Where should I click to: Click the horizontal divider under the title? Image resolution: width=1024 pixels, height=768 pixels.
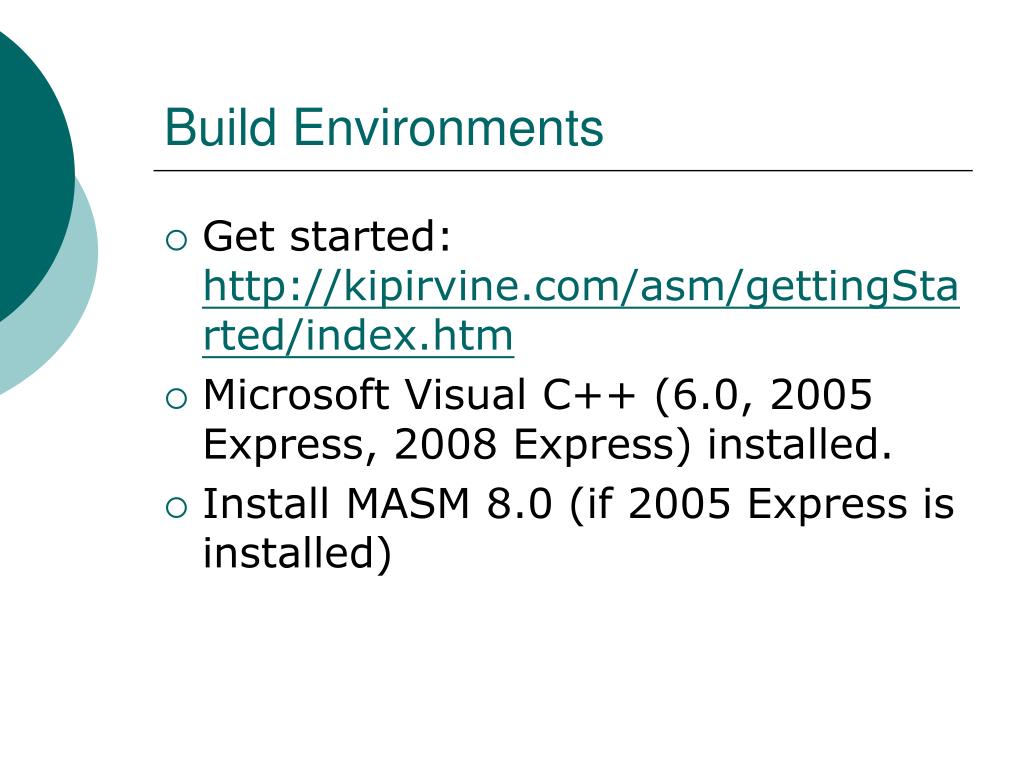click(563, 170)
